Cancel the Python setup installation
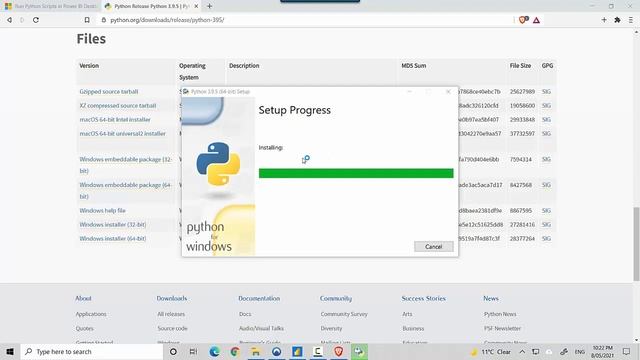 433,247
